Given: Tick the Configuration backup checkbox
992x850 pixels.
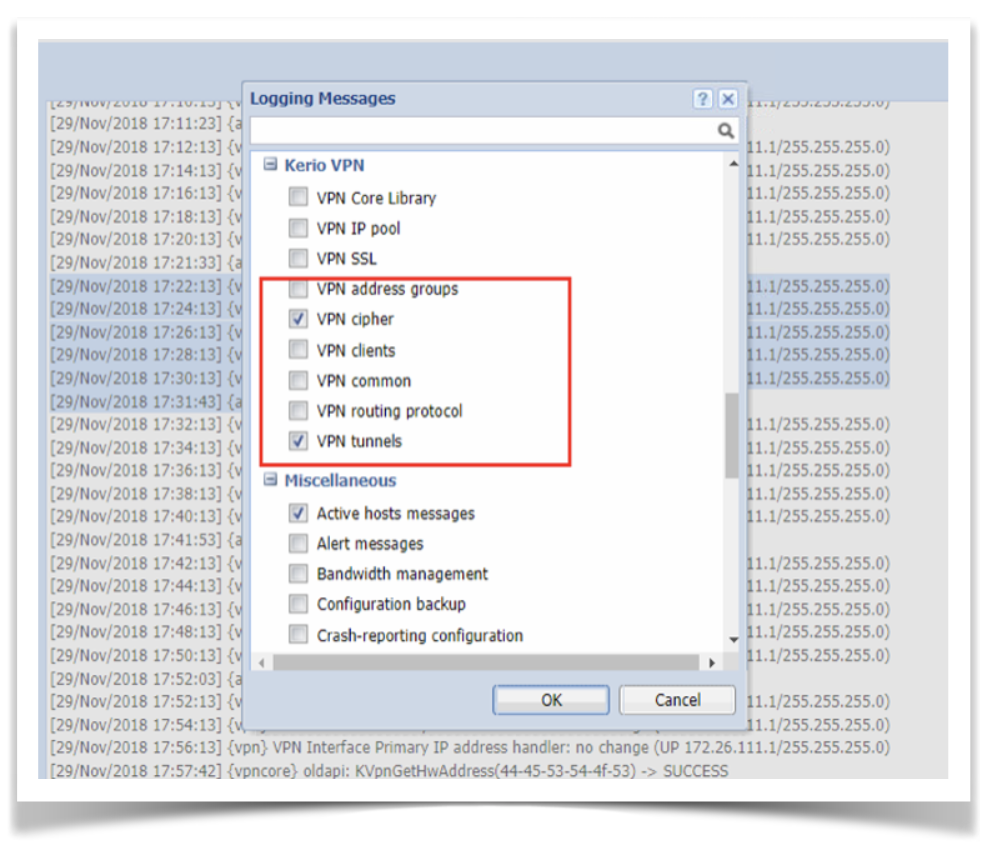Looking at the screenshot, I should pos(298,603).
